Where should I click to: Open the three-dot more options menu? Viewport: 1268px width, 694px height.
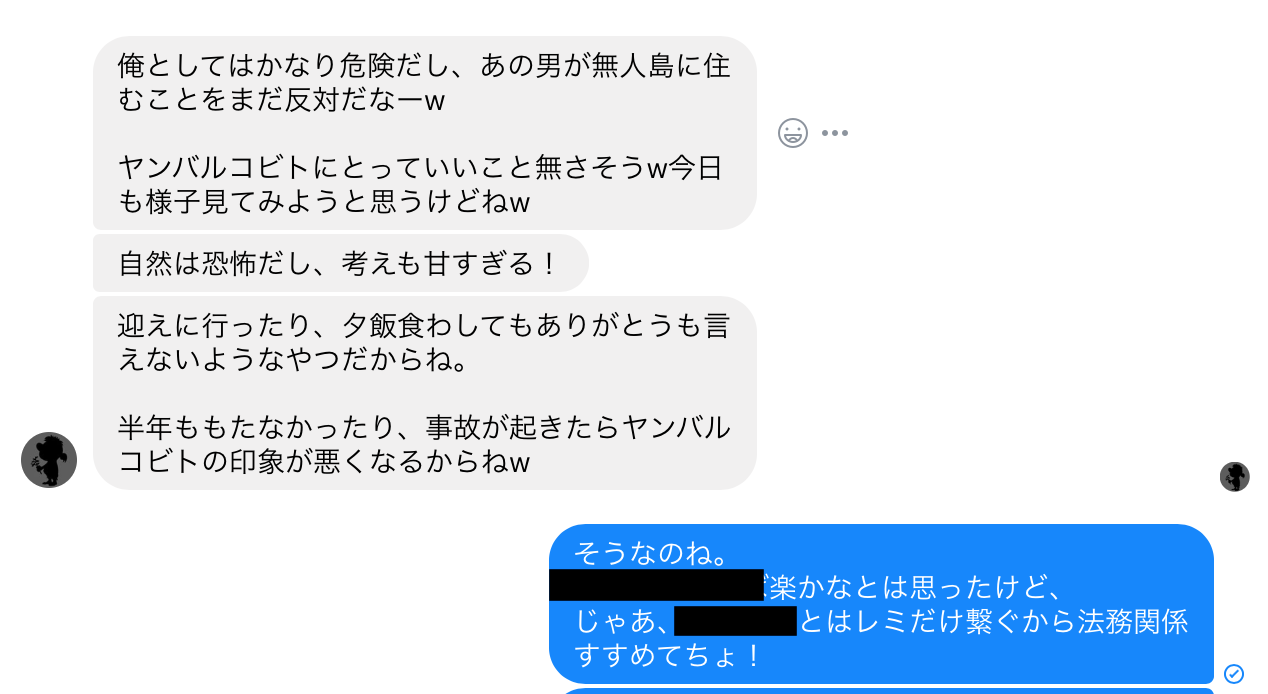pos(835,133)
